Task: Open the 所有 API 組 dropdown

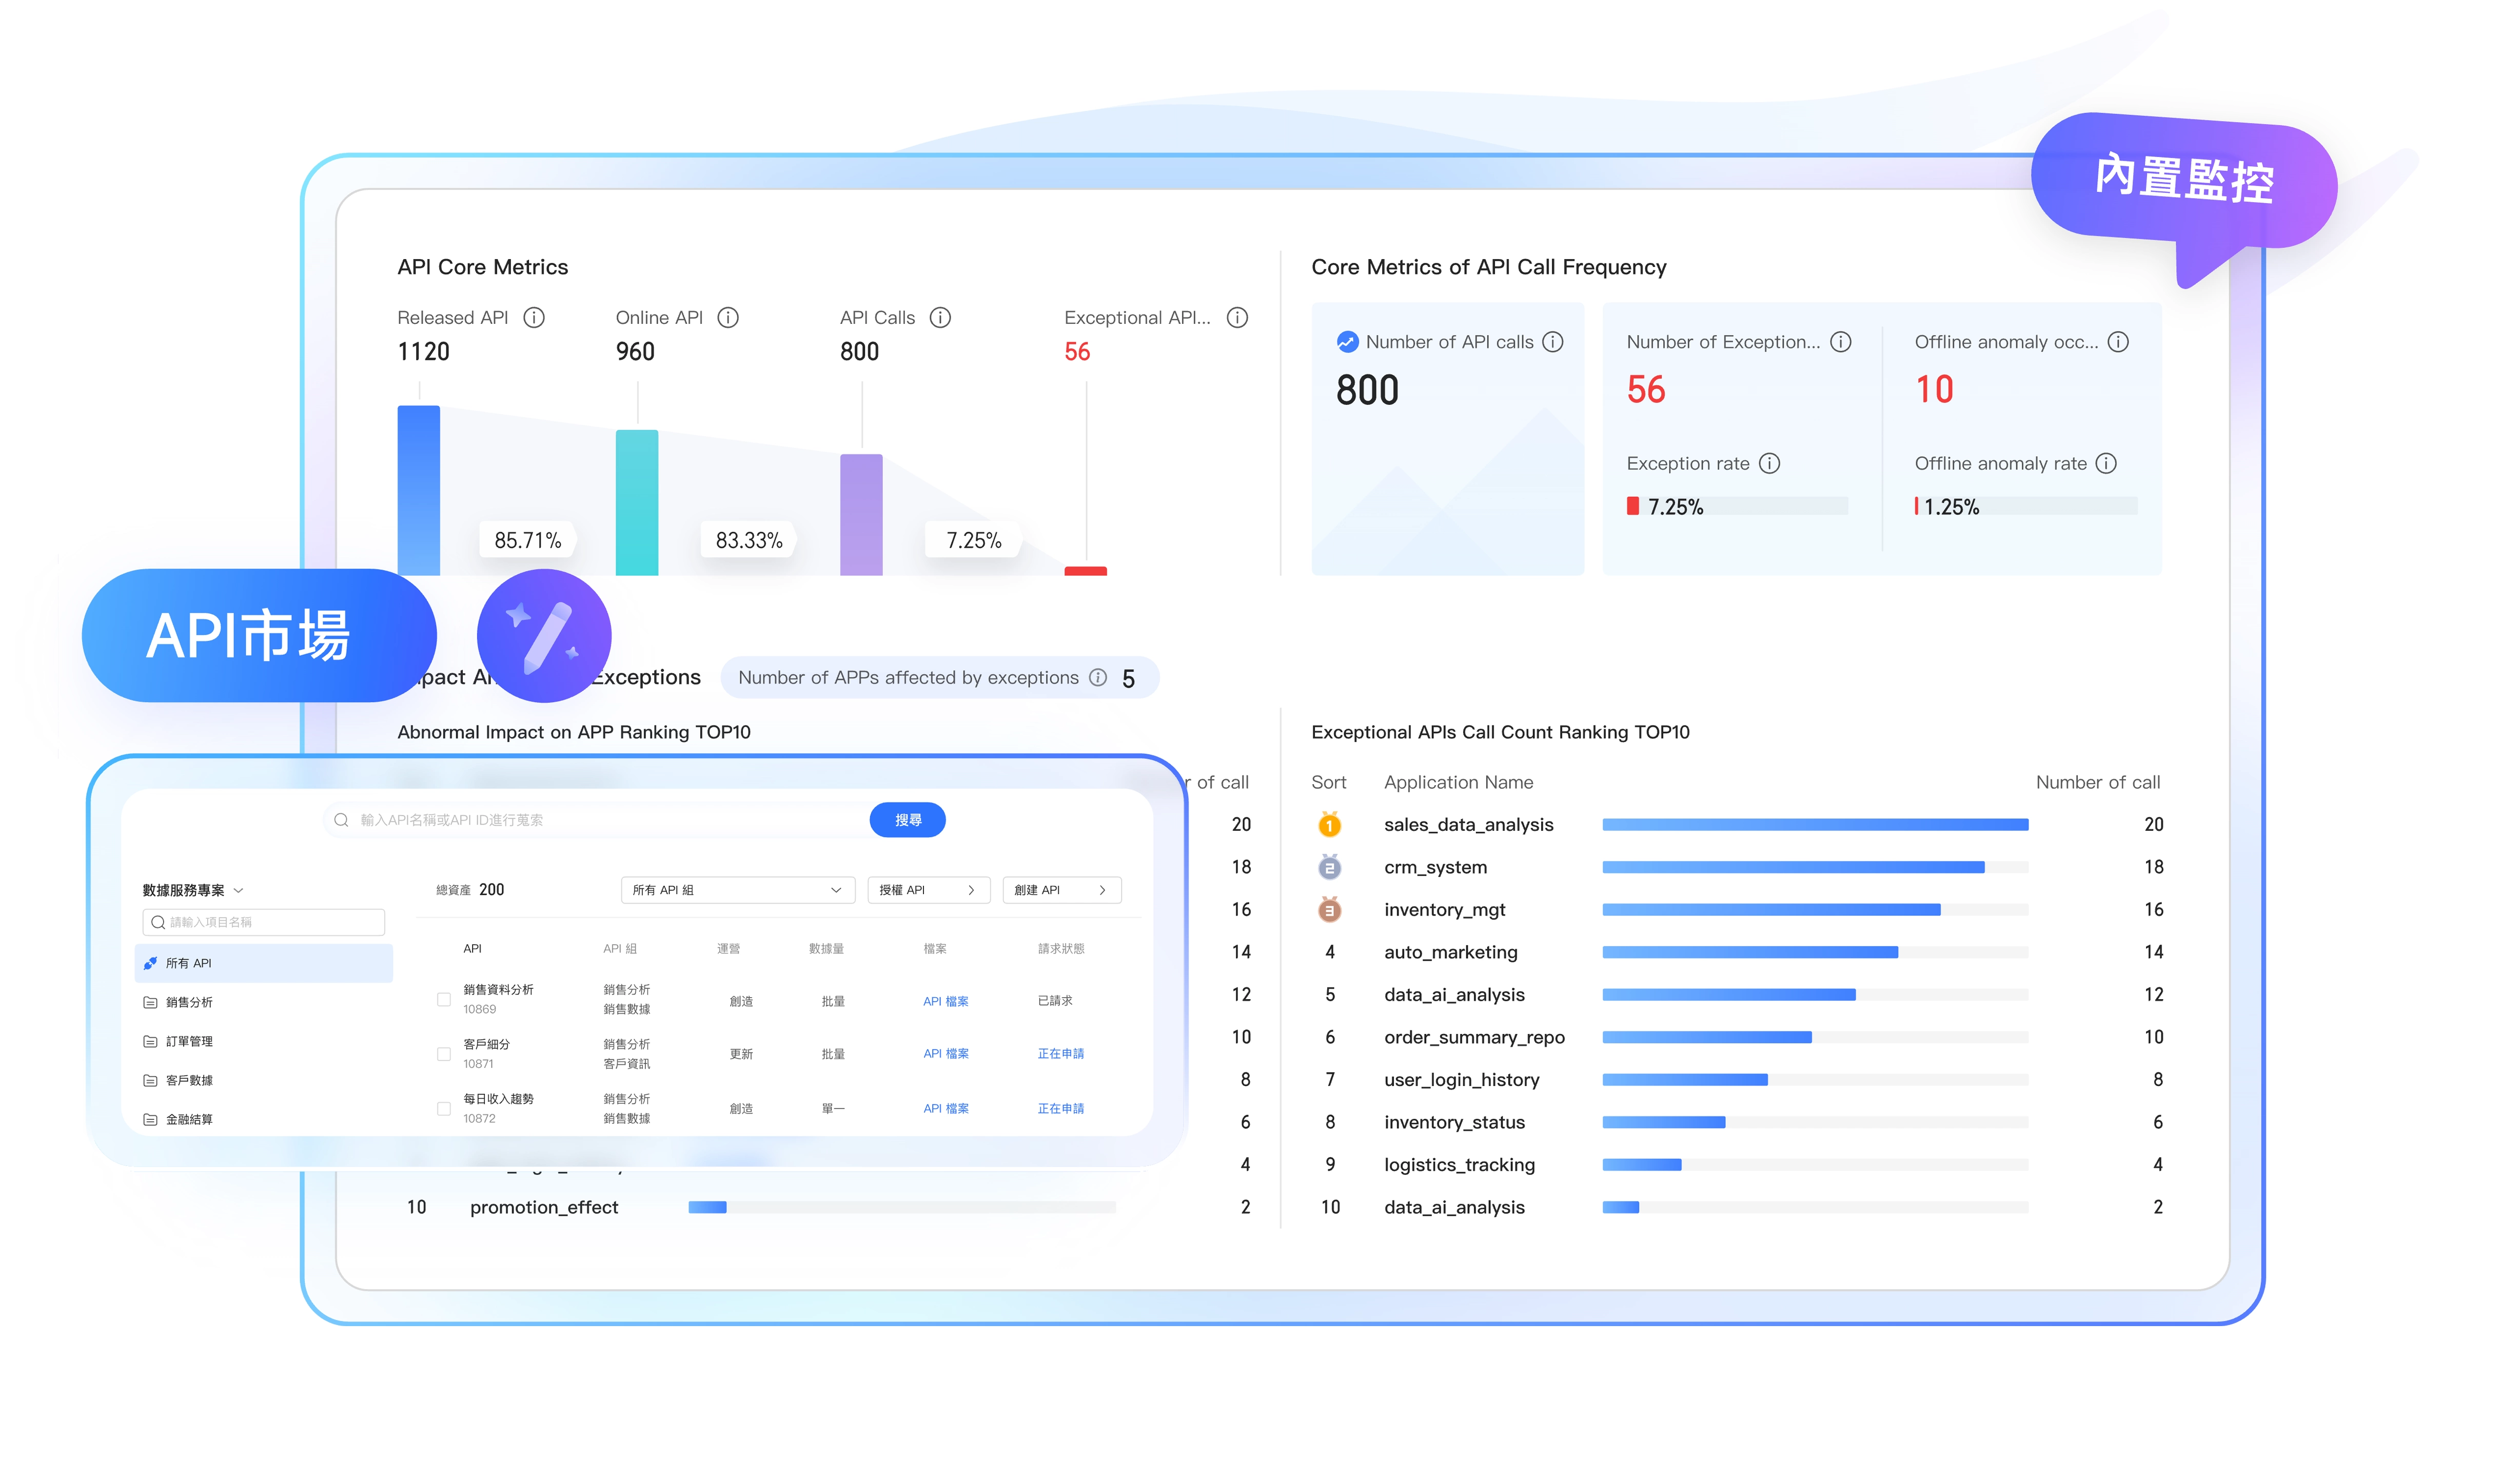Action: 737,891
